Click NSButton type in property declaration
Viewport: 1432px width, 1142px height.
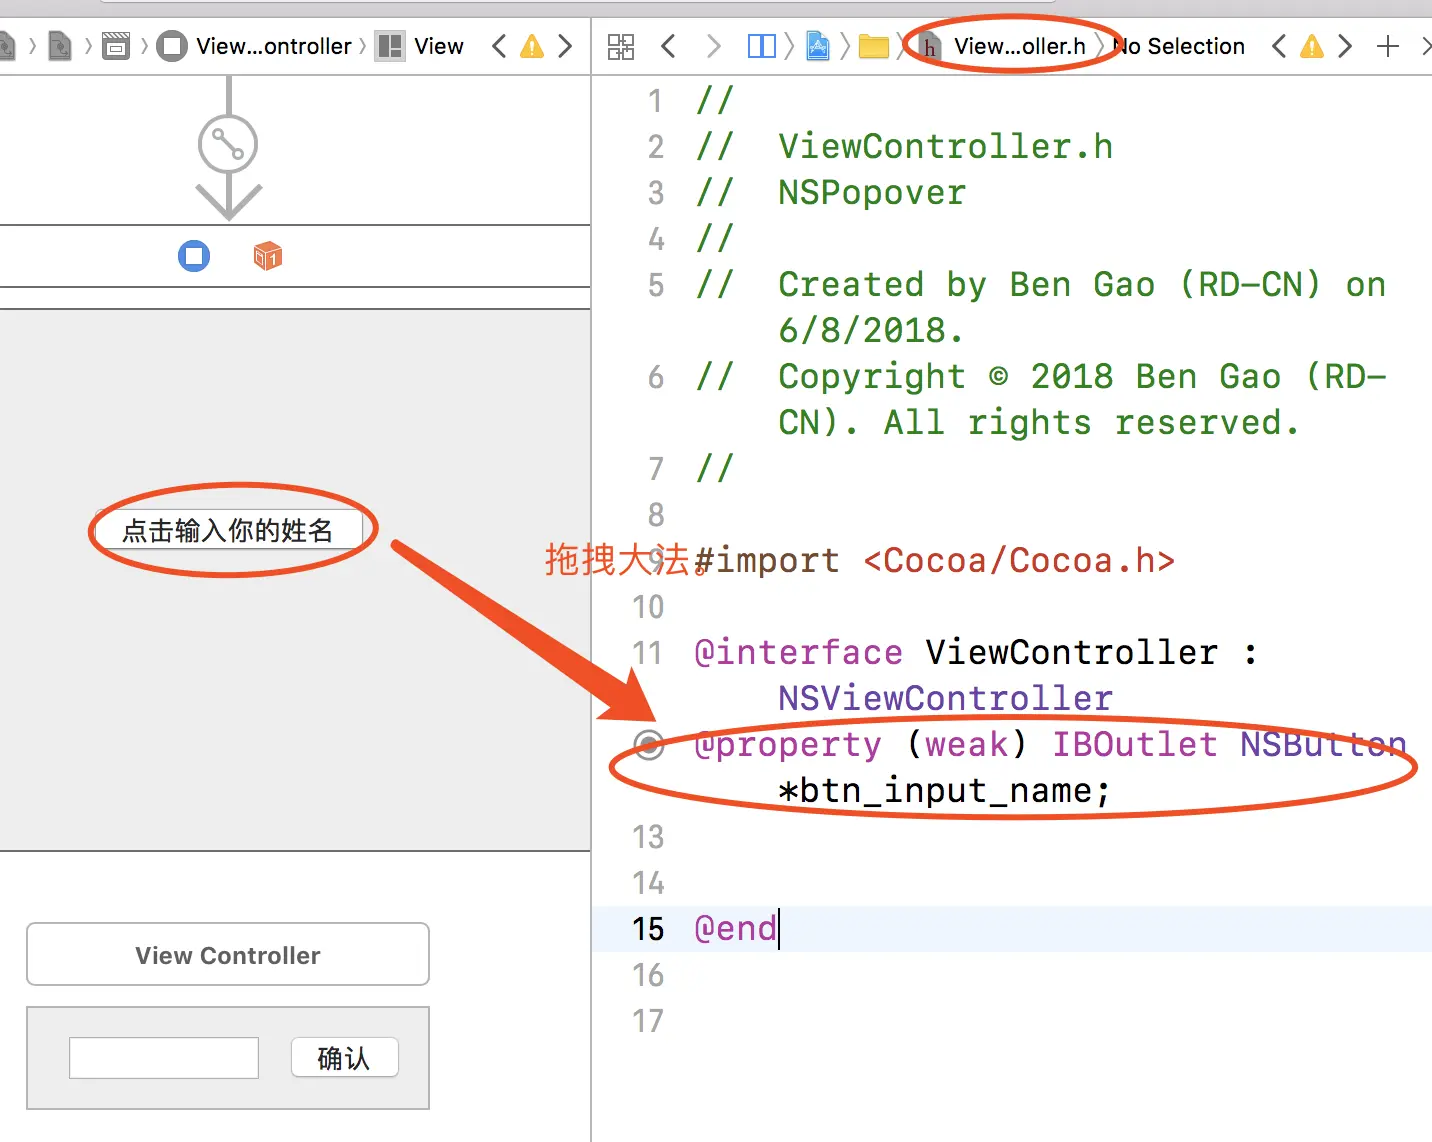1323,744
